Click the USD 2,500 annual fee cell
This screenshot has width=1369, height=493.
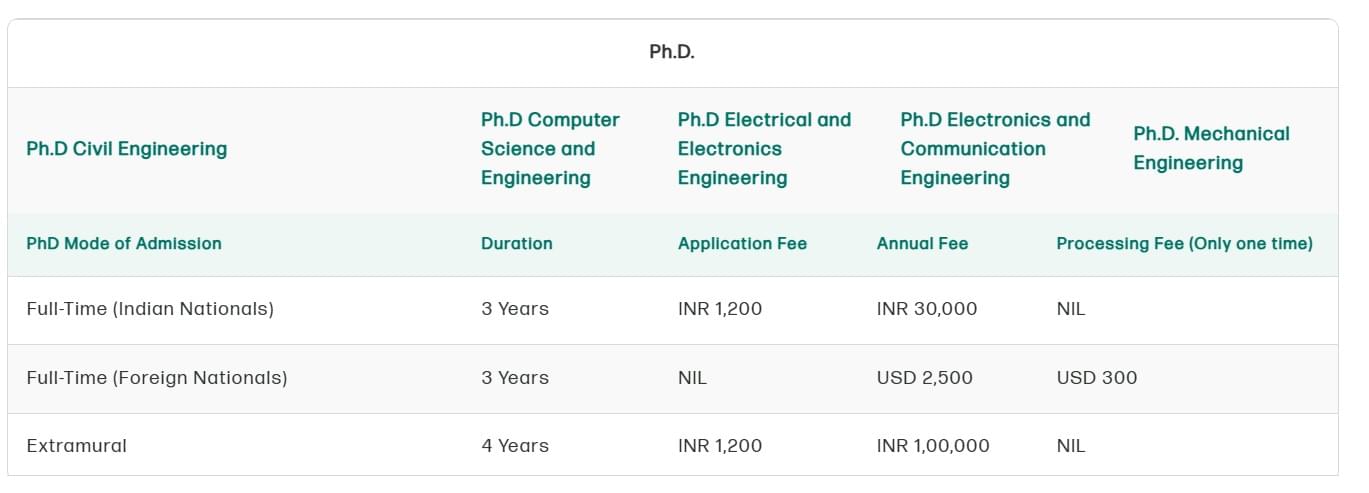point(924,378)
